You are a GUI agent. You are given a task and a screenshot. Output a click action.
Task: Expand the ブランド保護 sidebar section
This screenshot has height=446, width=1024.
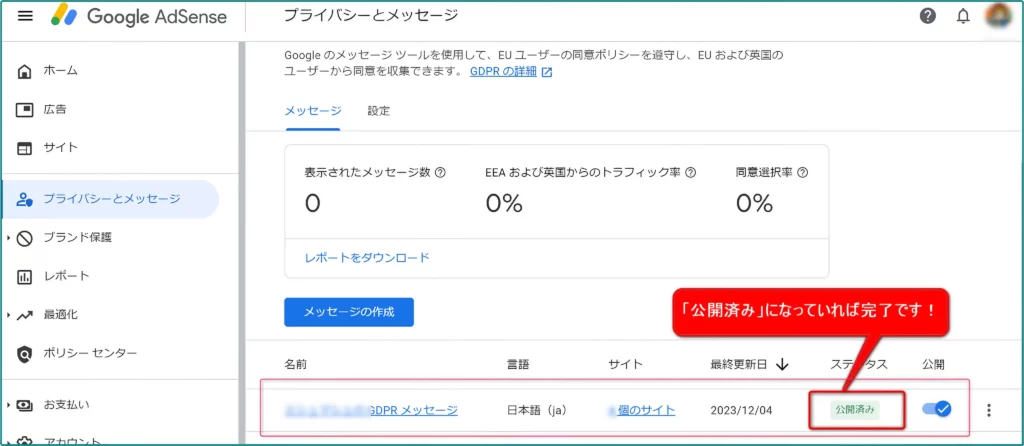point(9,238)
